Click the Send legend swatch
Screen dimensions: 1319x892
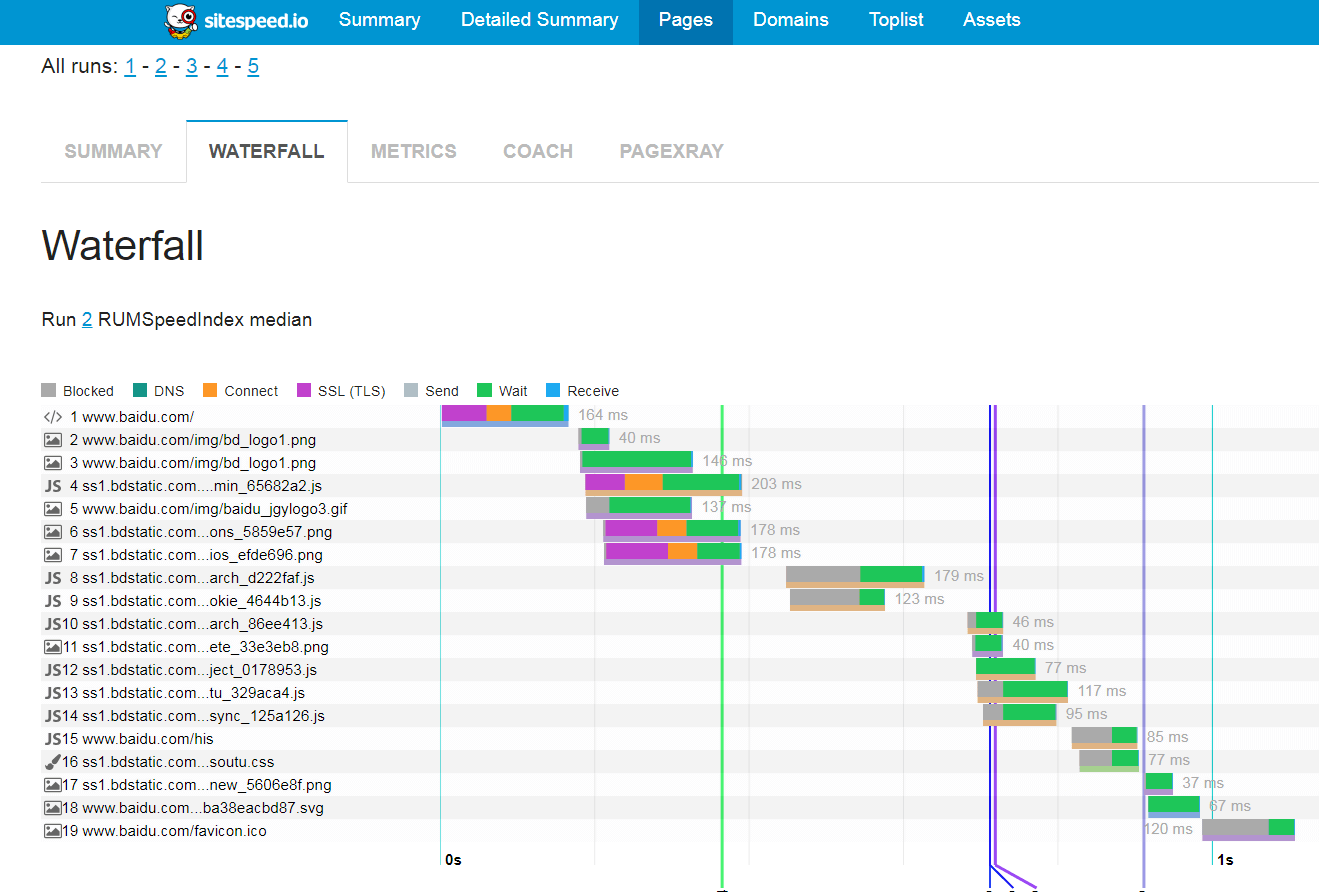pos(411,391)
